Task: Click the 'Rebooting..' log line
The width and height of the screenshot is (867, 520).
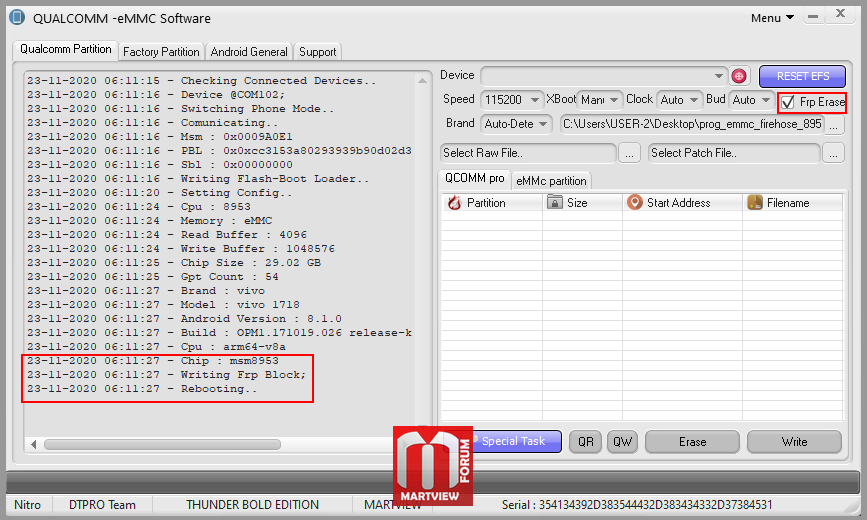Action: pyautogui.click(x=142, y=389)
